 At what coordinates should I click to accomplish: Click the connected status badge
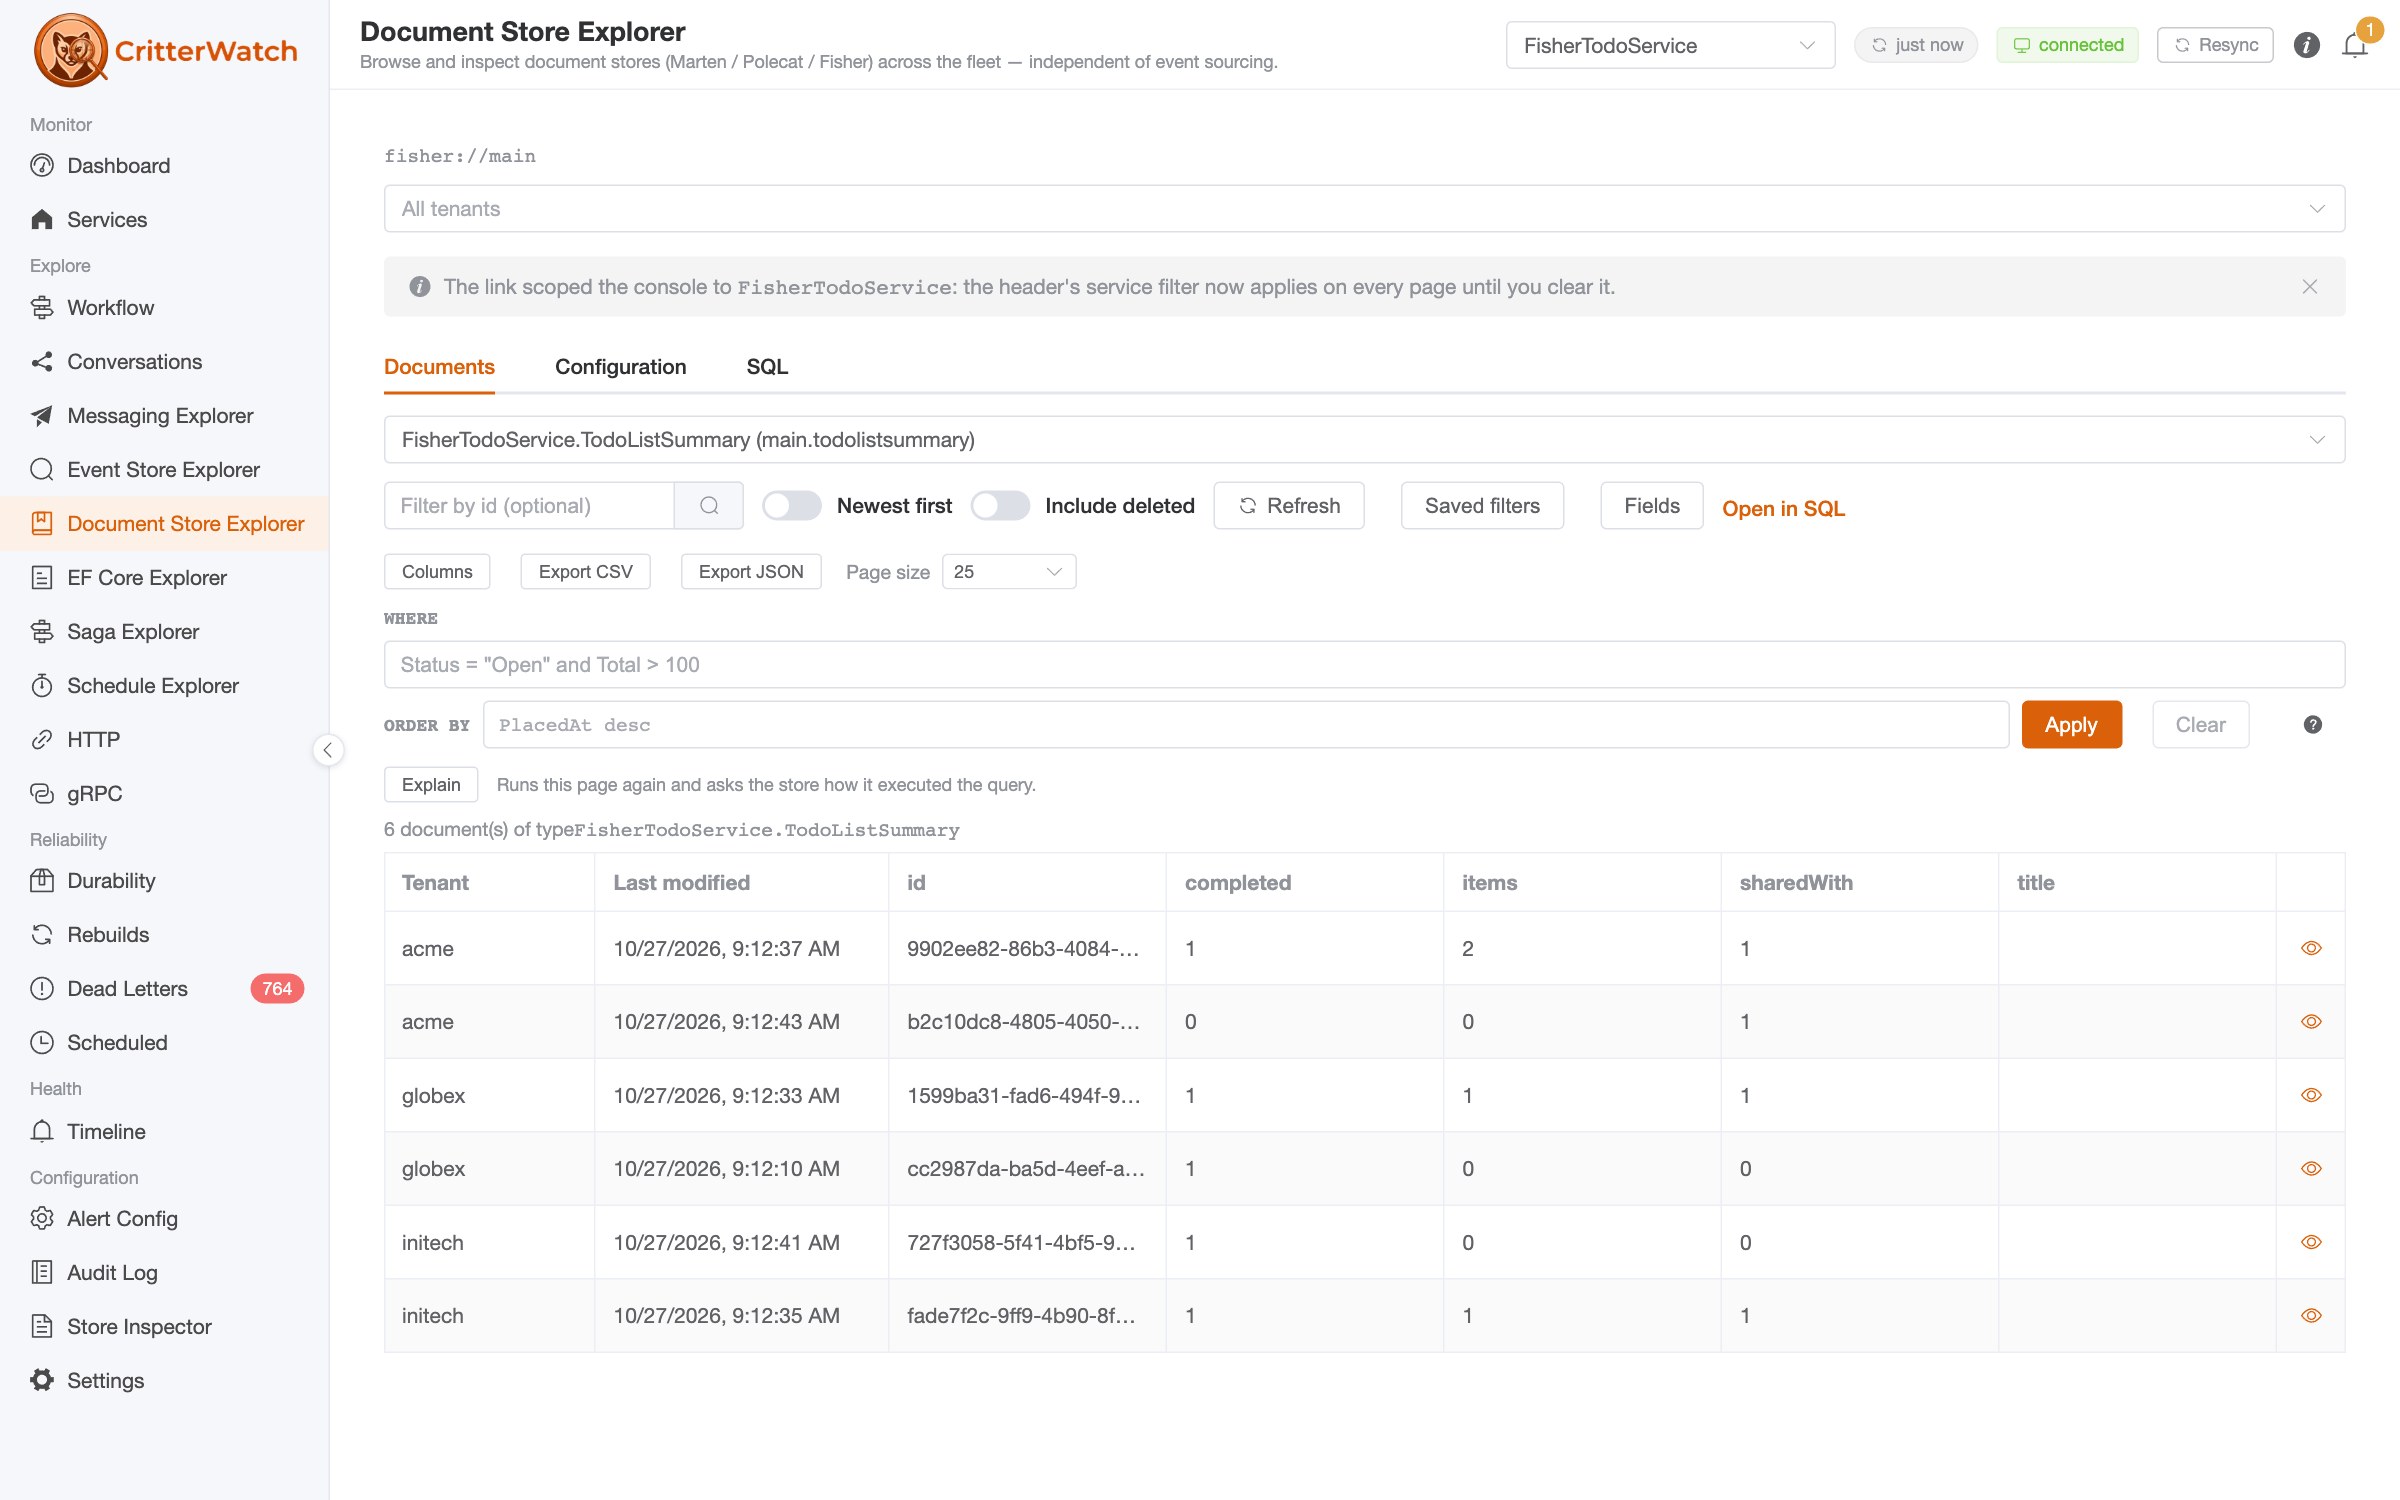coord(2067,45)
